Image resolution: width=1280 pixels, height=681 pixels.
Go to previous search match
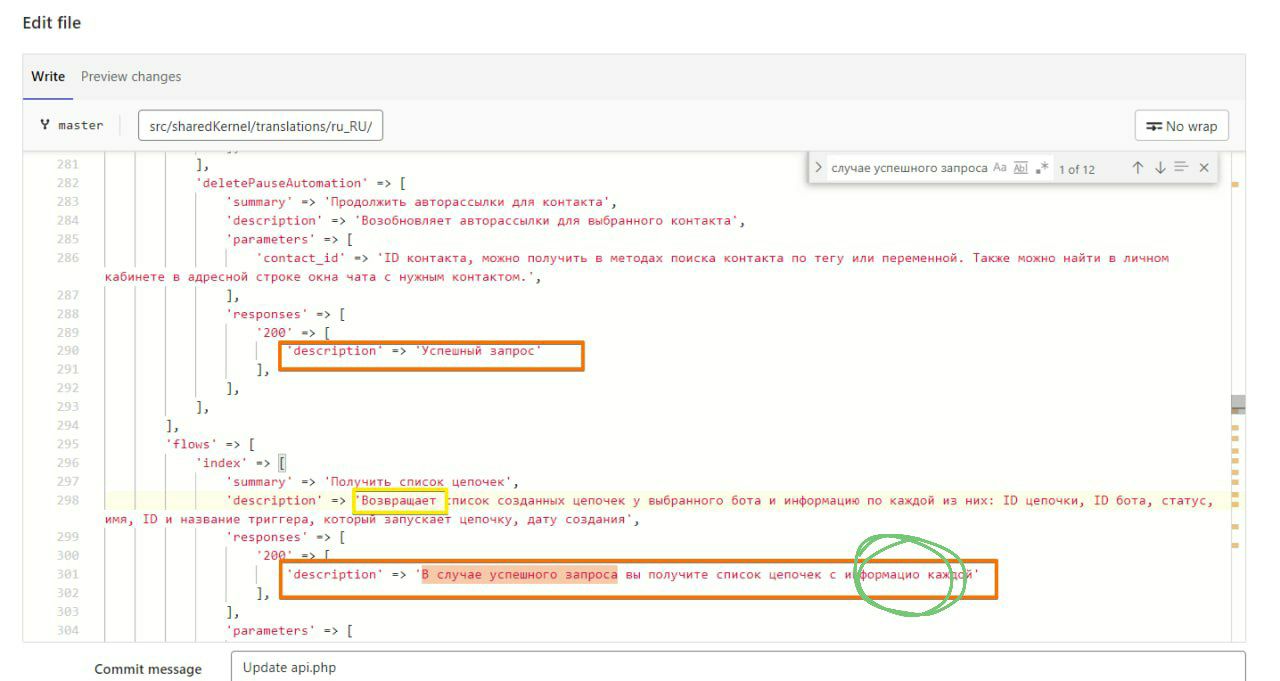[1138, 168]
